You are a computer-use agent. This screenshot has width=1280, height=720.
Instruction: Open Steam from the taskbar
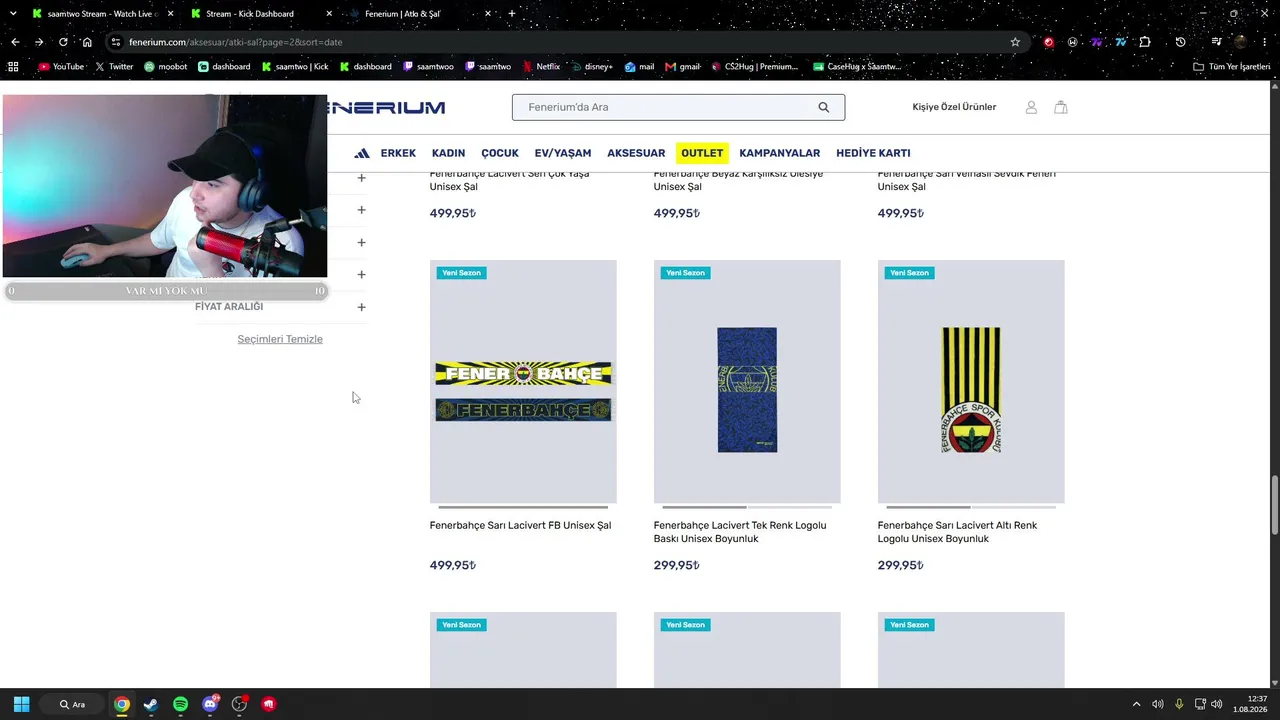pos(151,704)
